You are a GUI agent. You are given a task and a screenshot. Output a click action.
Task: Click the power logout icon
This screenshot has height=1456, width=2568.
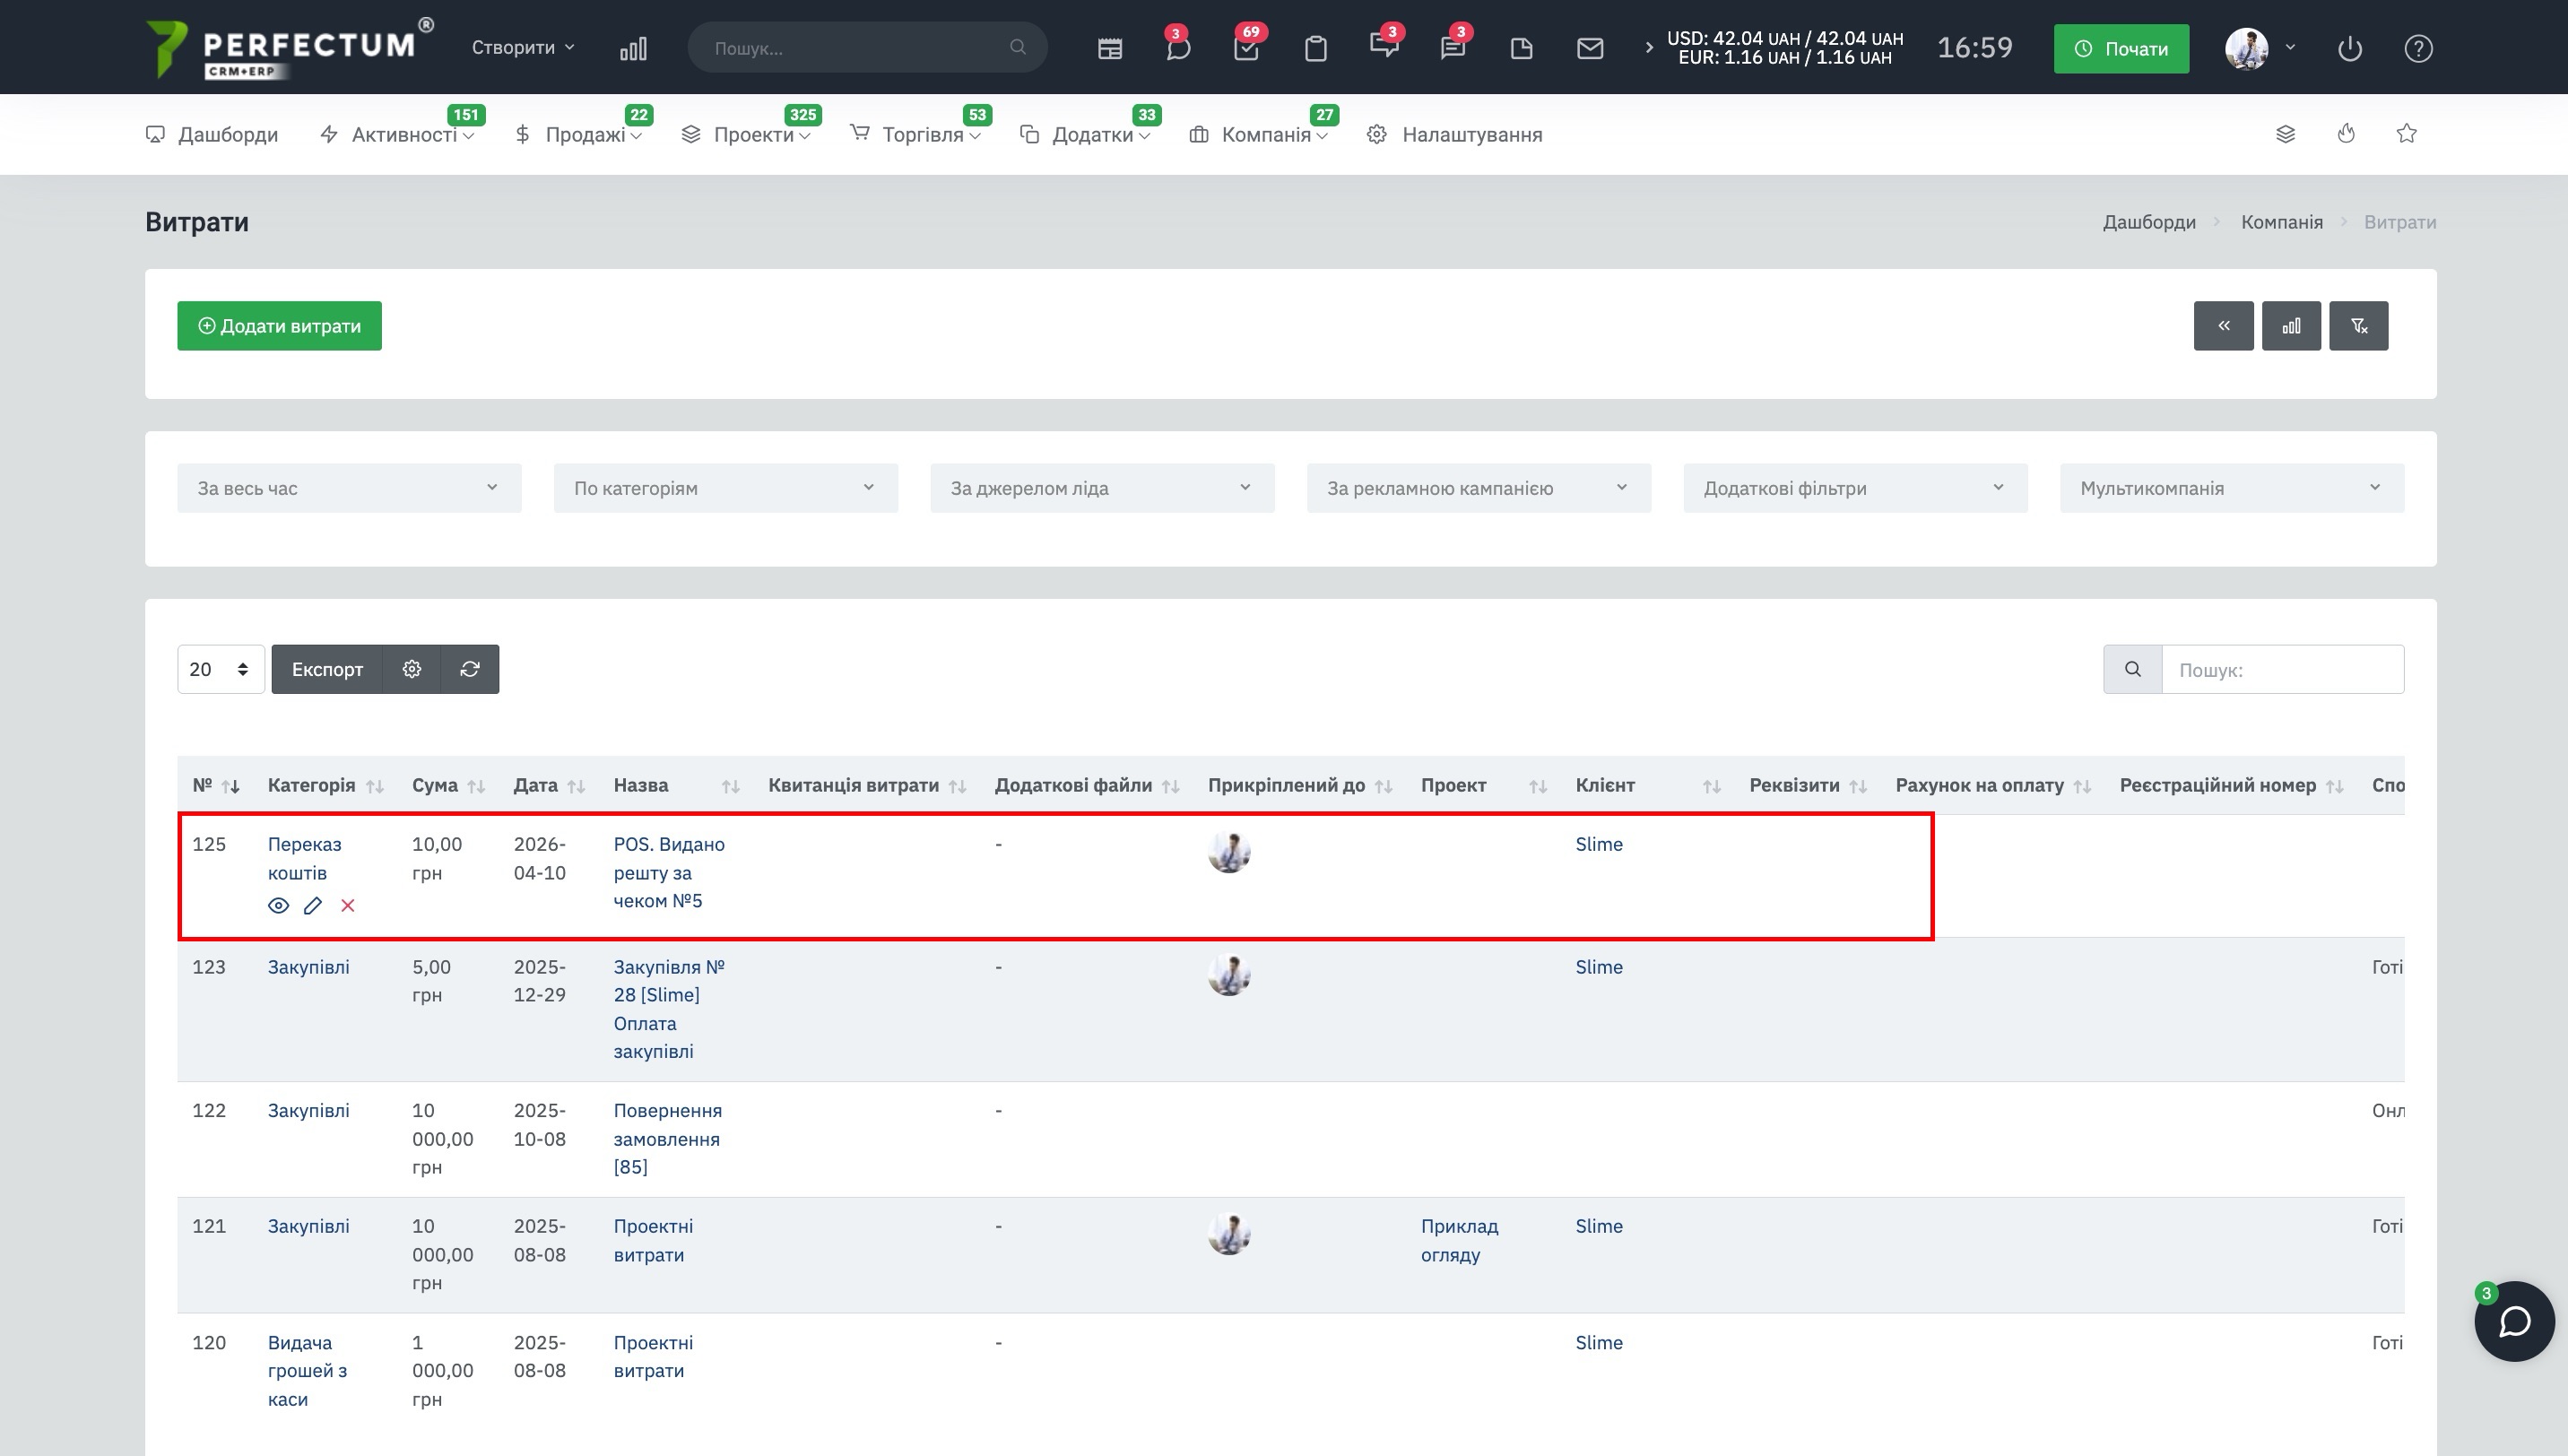2350,48
